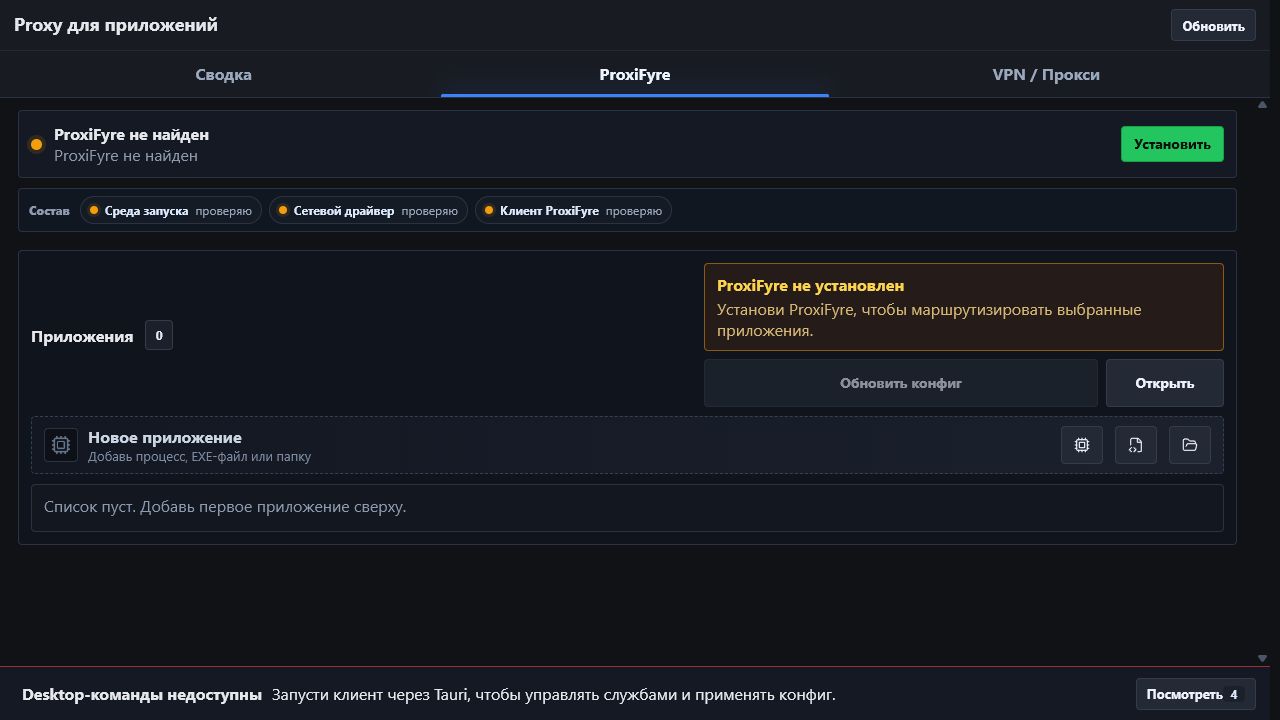Click the Открыть button
This screenshot has height=720, width=1280.
click(x=1165, y=383)
